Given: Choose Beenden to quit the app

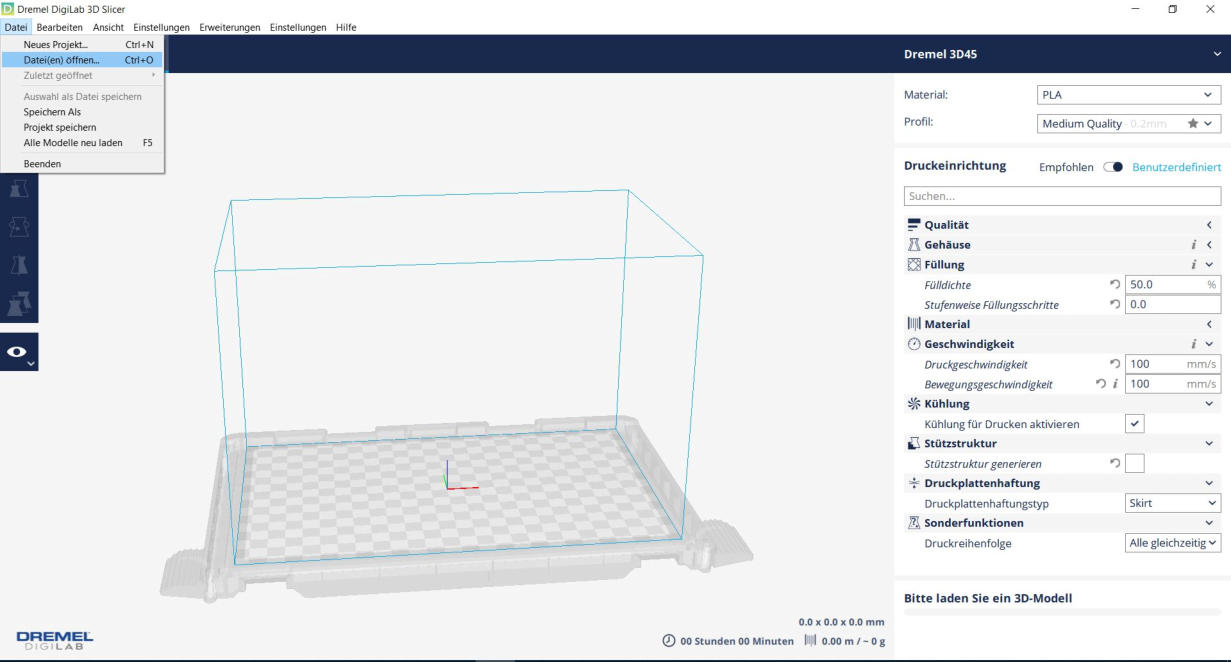Looking at the screenshot, I should [83, 164].
